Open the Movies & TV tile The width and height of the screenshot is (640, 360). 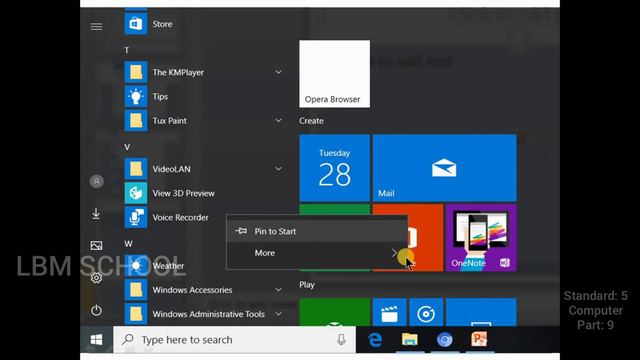tap(389, 312)
